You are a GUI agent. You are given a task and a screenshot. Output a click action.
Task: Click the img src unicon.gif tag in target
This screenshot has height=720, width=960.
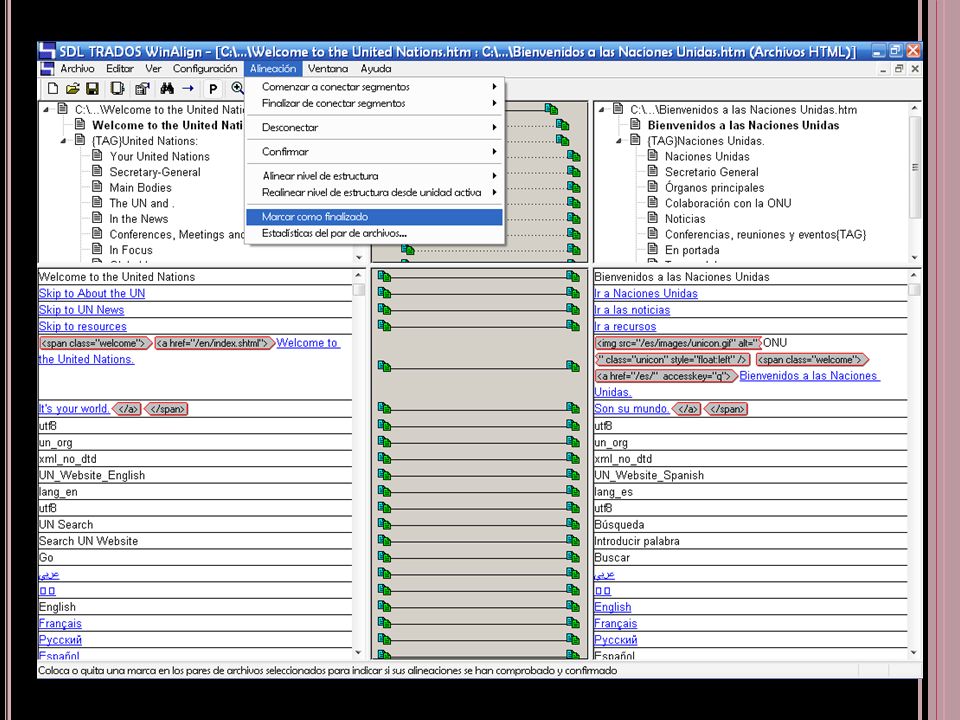coord(678,343)
